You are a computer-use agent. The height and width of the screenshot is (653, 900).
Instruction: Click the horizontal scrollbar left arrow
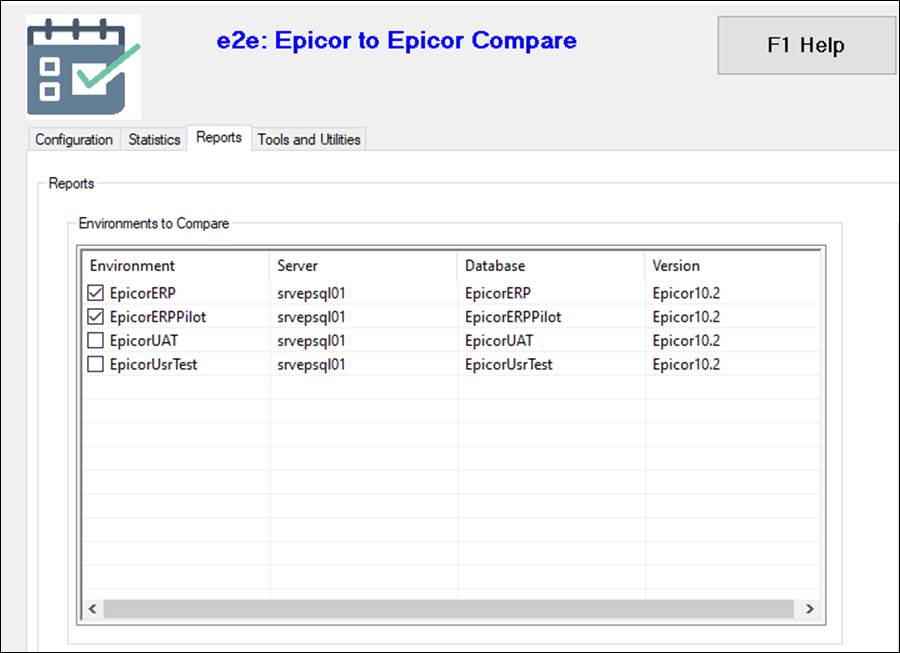pos(92,609)
